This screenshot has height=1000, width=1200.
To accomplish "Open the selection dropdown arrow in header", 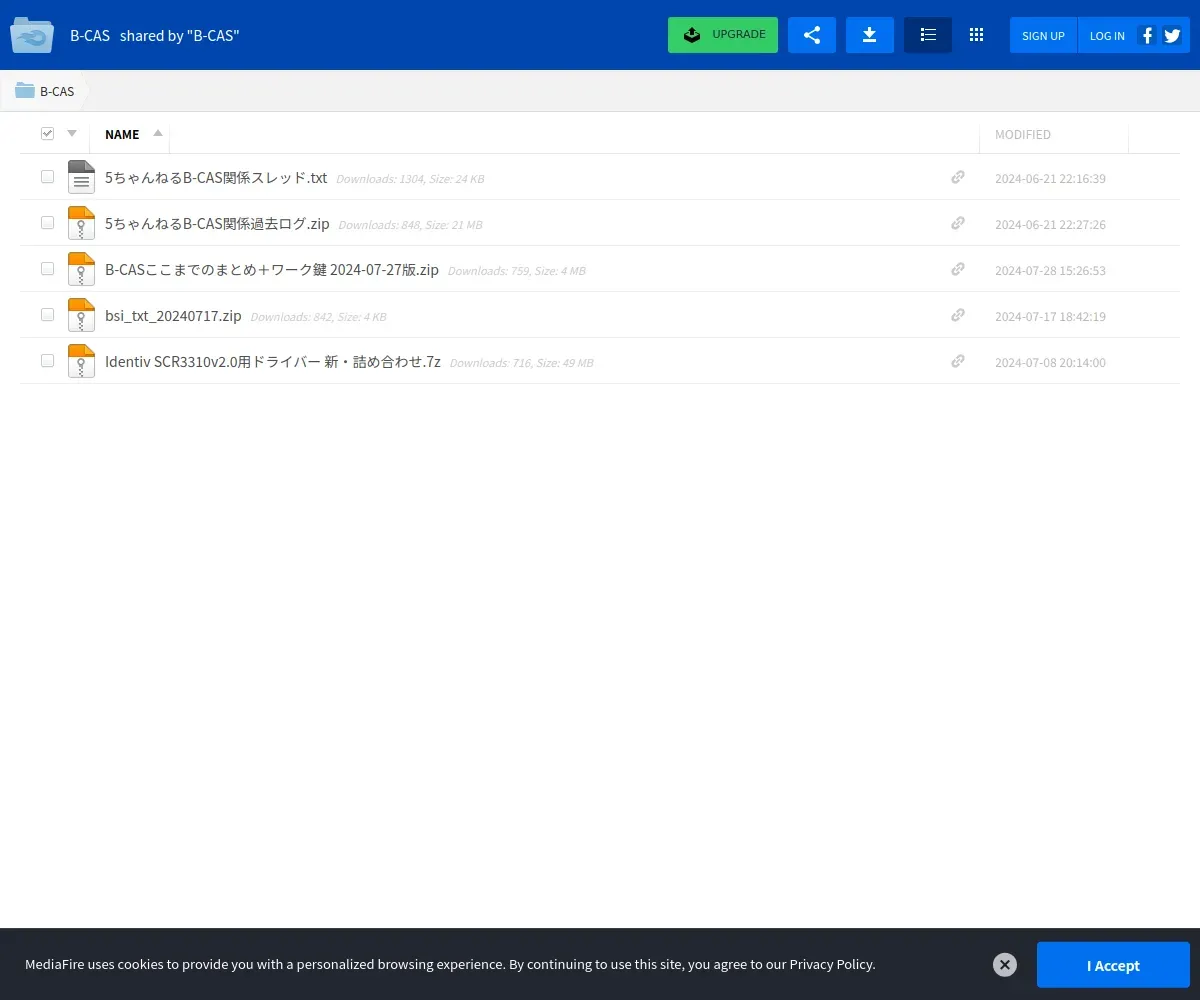I will 72,133.
